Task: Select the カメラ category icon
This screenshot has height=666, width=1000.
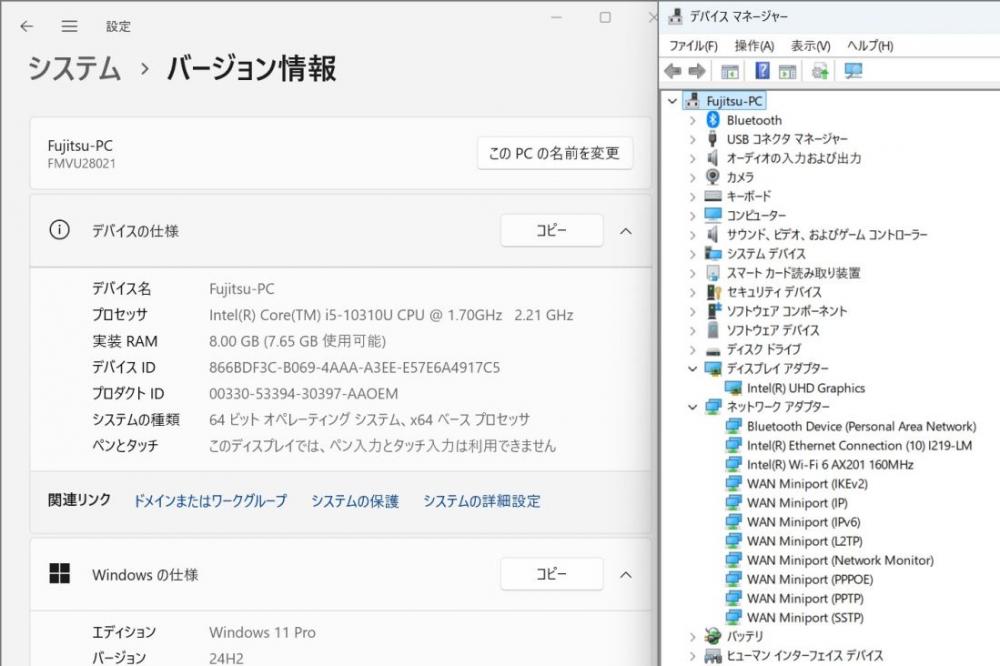Action: click(713, 177)
